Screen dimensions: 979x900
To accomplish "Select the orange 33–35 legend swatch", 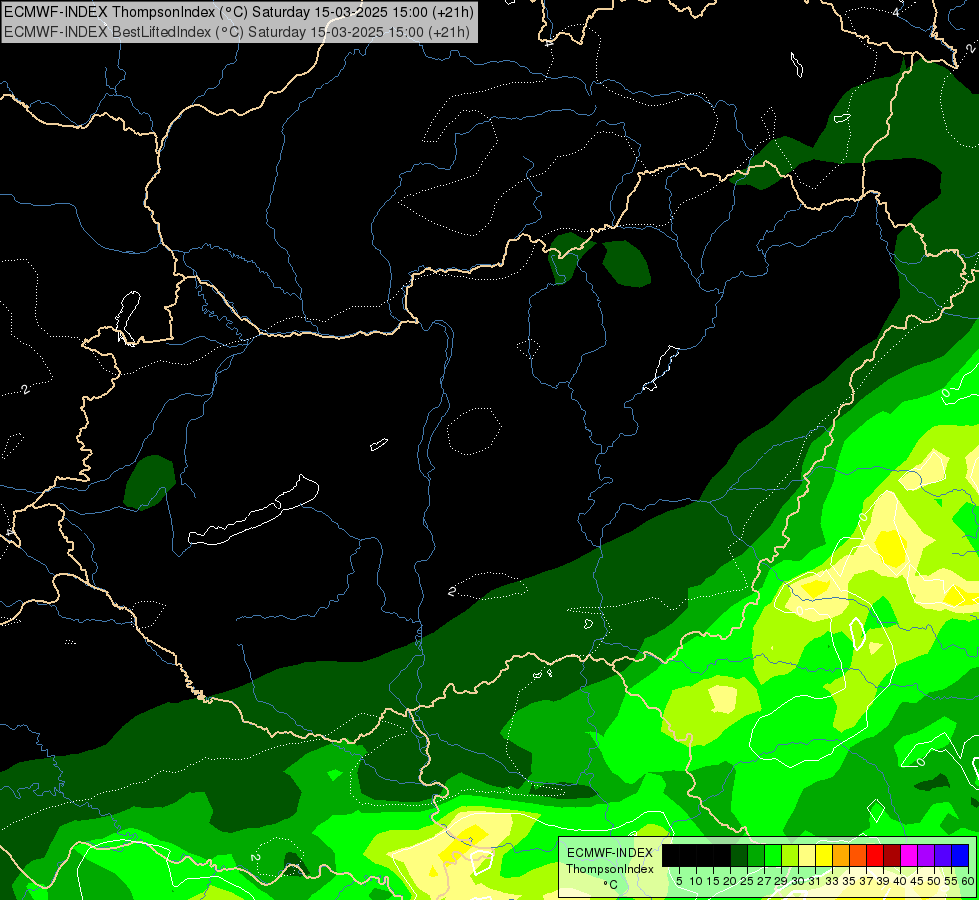I will pos(841,855).
